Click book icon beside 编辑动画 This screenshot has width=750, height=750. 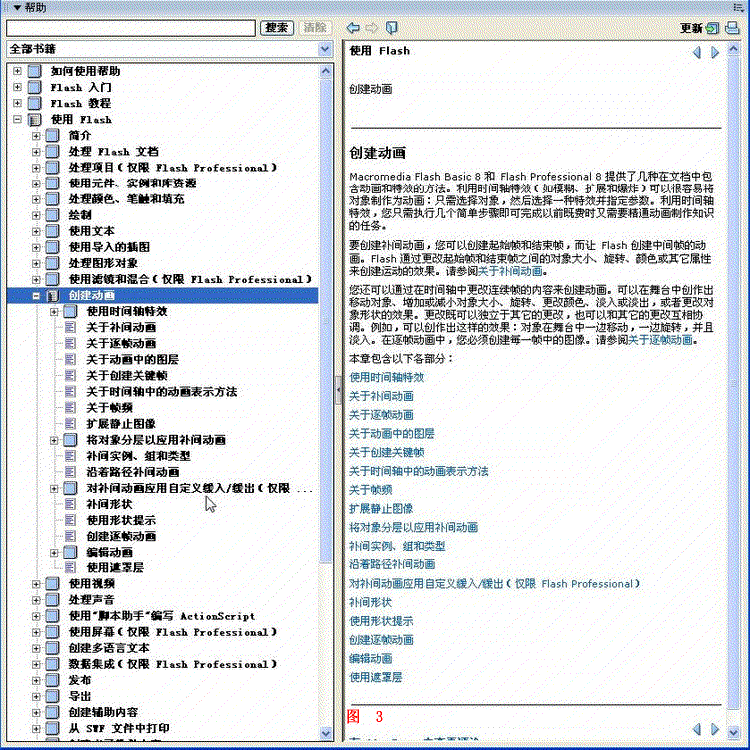click(70, 552)
